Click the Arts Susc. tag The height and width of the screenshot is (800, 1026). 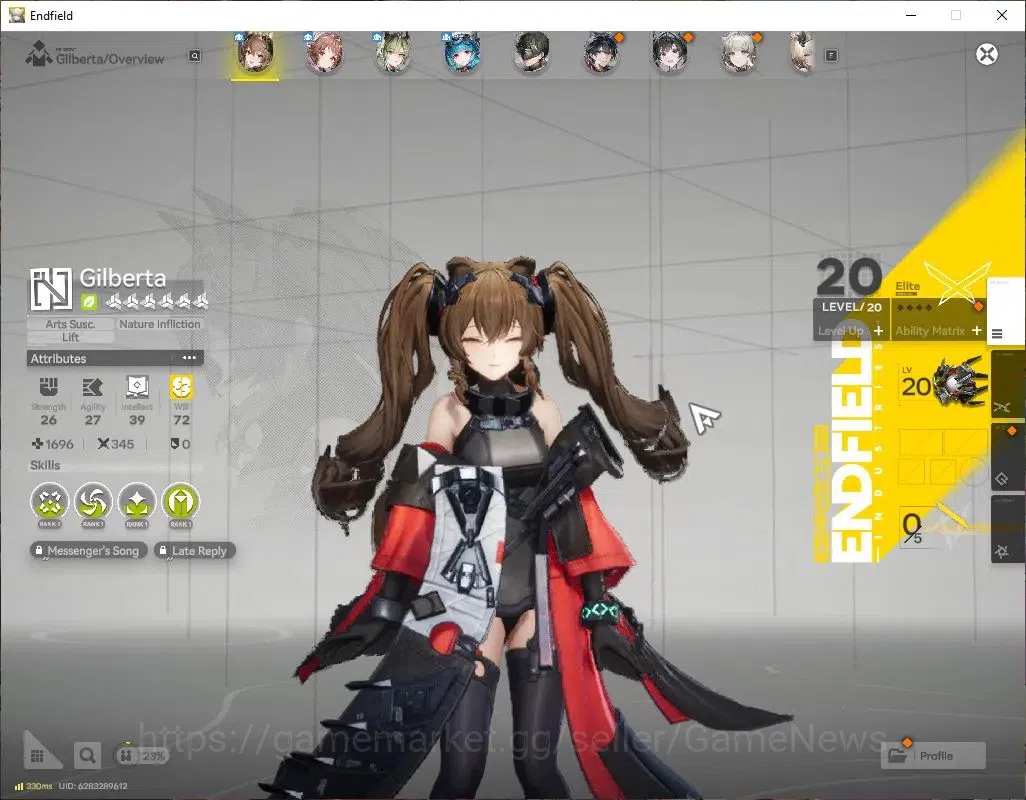[x=70, y=324]
